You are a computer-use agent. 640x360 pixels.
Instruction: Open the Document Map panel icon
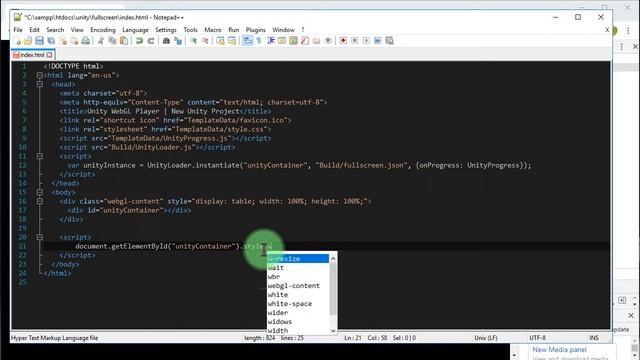[293, 40]
